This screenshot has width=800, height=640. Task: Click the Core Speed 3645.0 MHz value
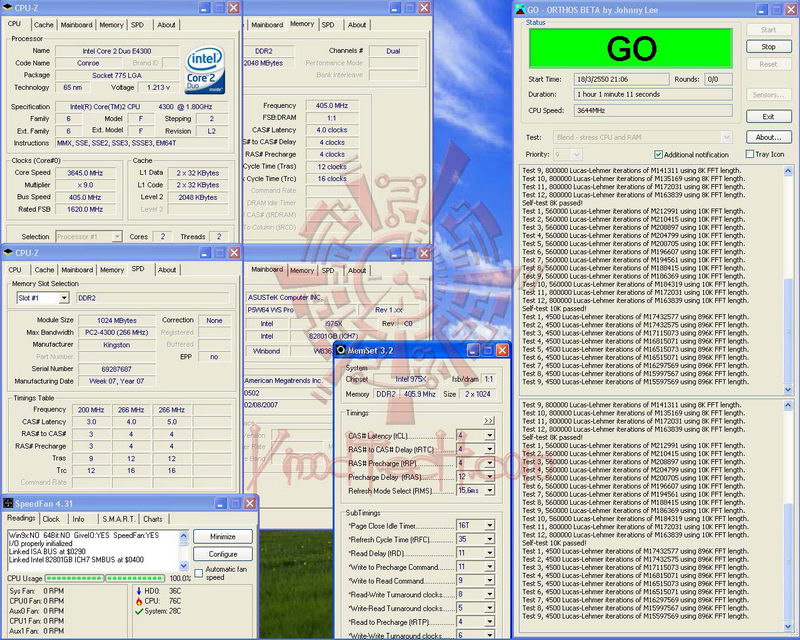85,173
